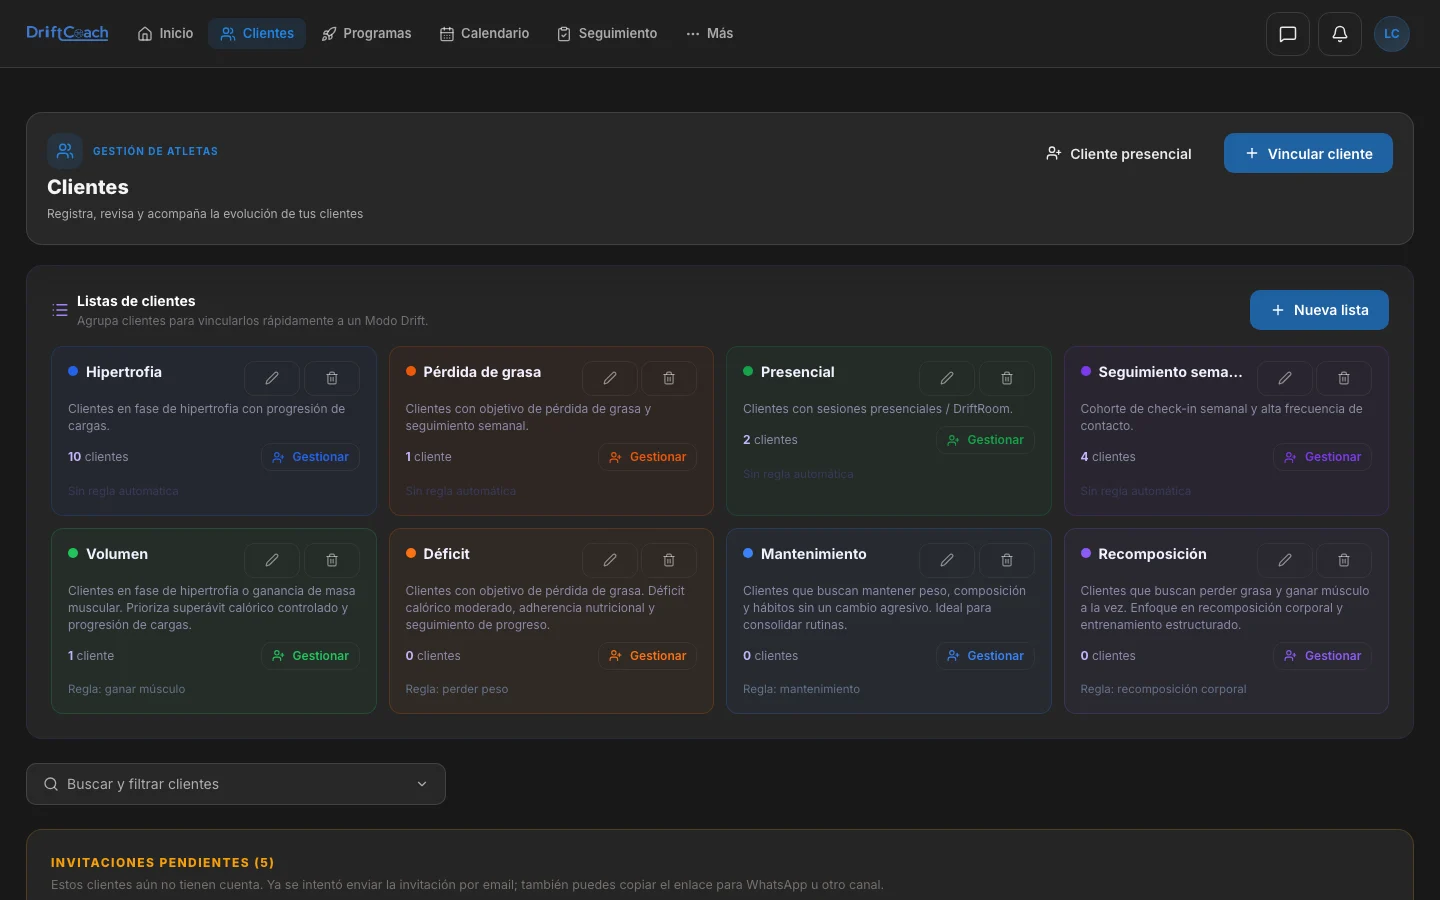Create a list with Nueva lista
This screenshot has width=1440, height=900.
coord(1319,310)
